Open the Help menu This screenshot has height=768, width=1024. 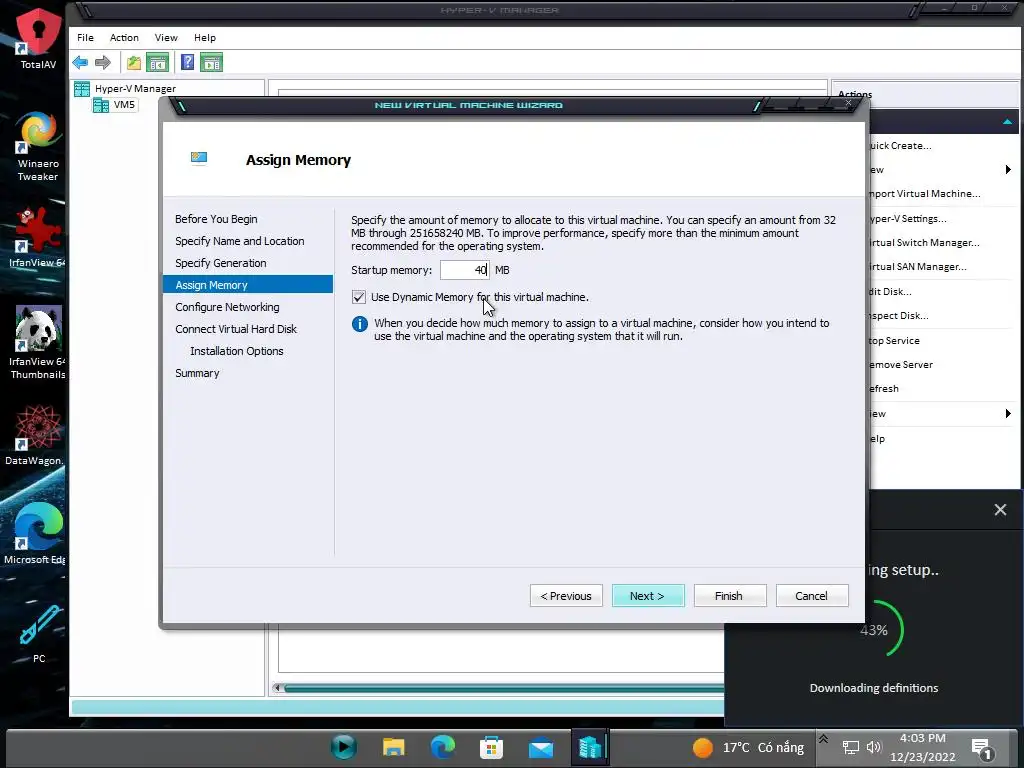[x=204, y=38]
